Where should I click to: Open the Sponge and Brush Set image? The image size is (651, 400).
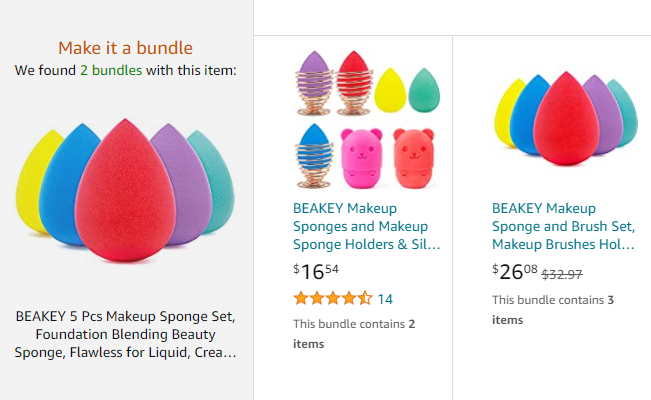pyautogui.click(x=566, y=118)
